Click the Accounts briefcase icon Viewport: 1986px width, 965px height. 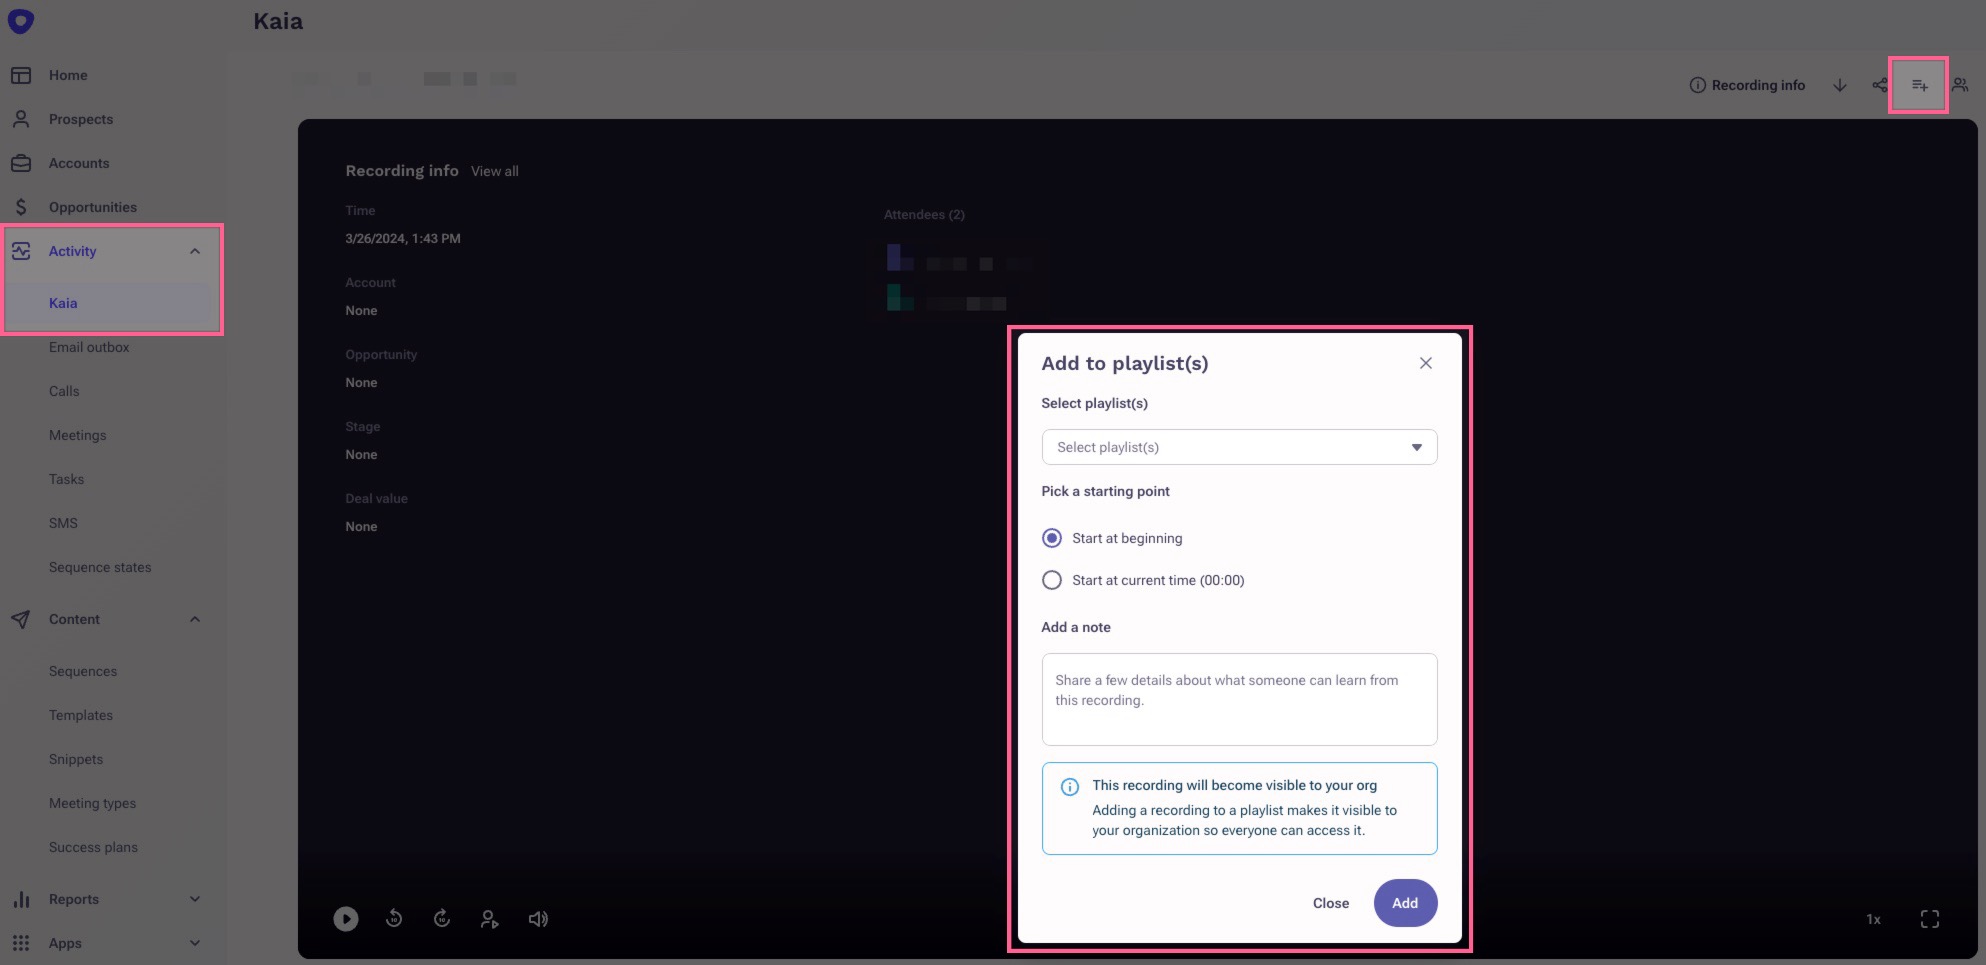21,163
